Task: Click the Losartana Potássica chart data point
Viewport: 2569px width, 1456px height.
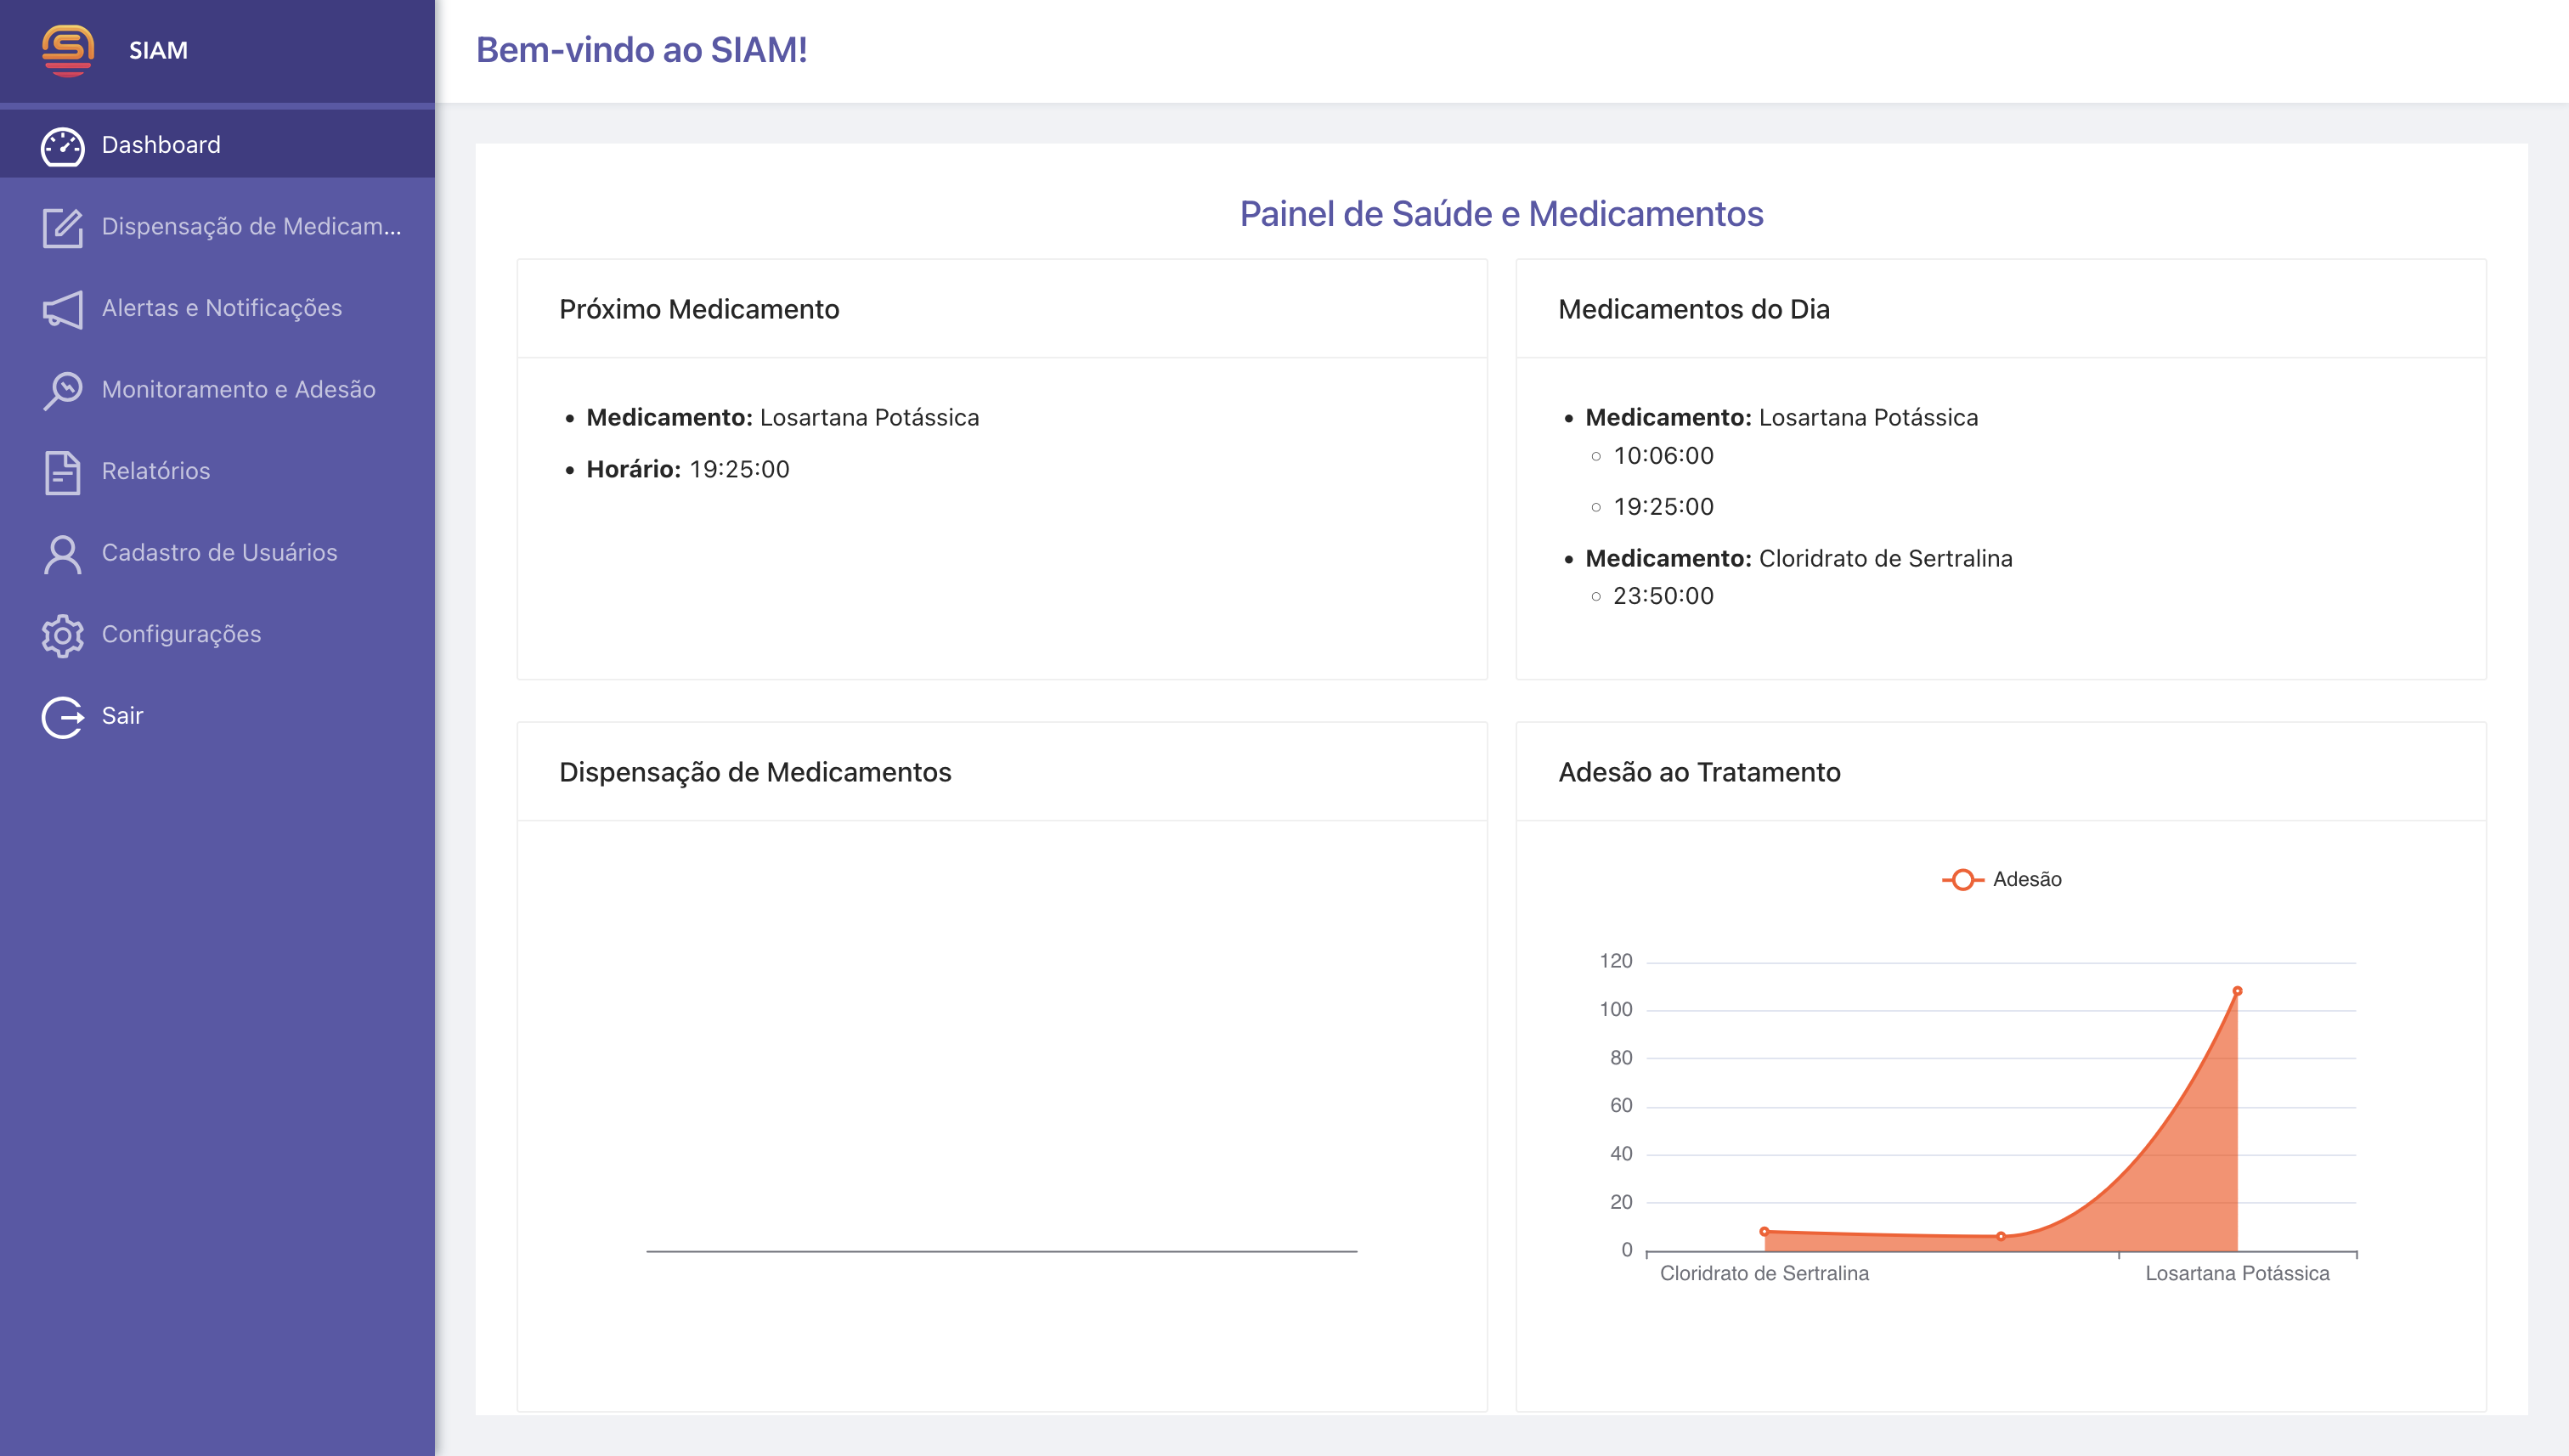Action: click(x=2237, y=991)
